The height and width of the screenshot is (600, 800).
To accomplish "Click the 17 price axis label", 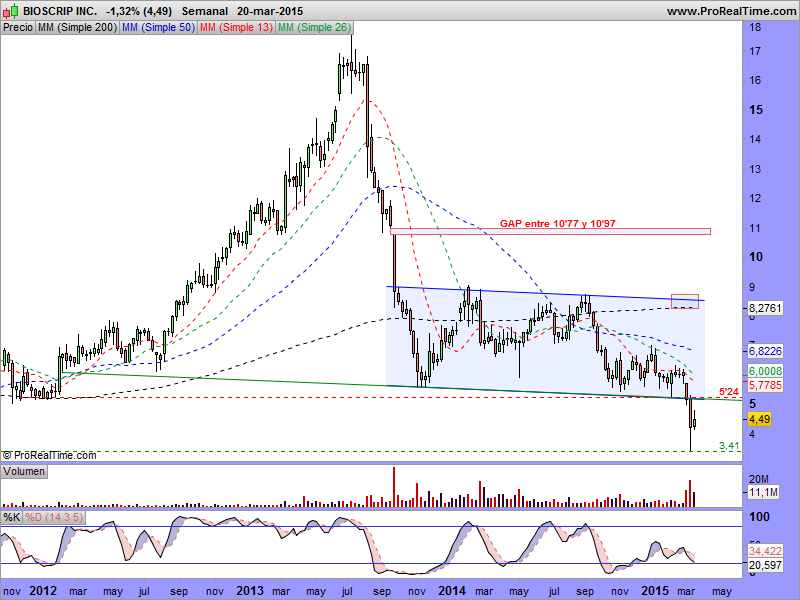I will pyautogui.click(x=755, y=51).
